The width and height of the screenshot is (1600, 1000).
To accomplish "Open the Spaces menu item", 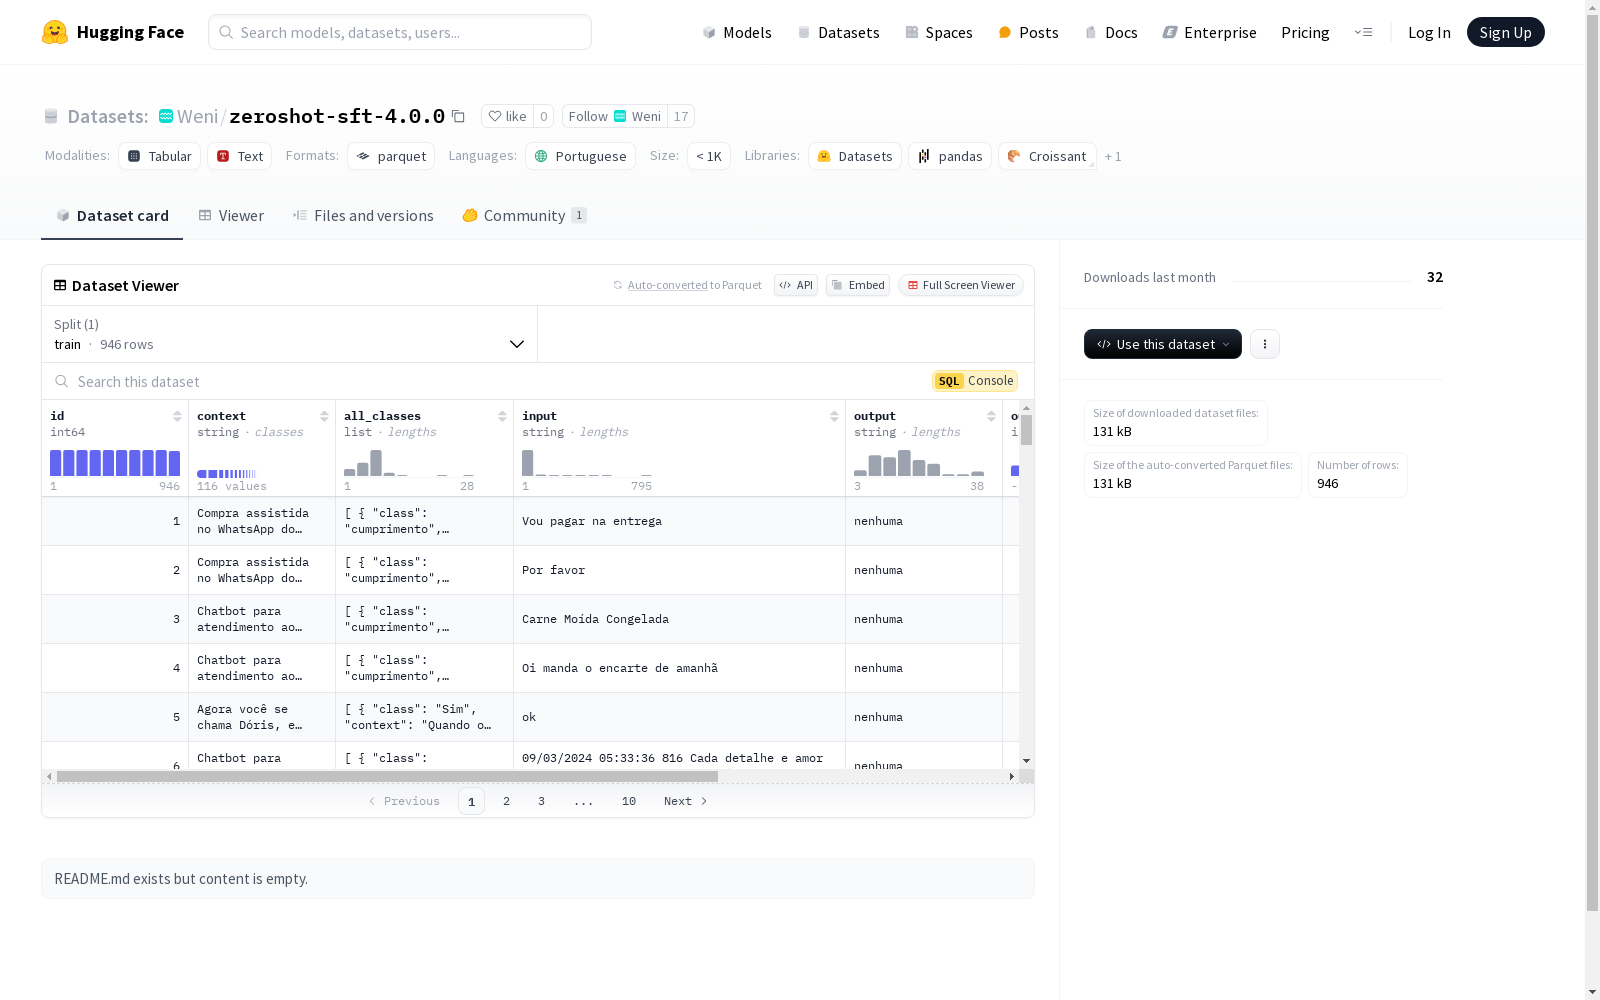I will (938, 32).
